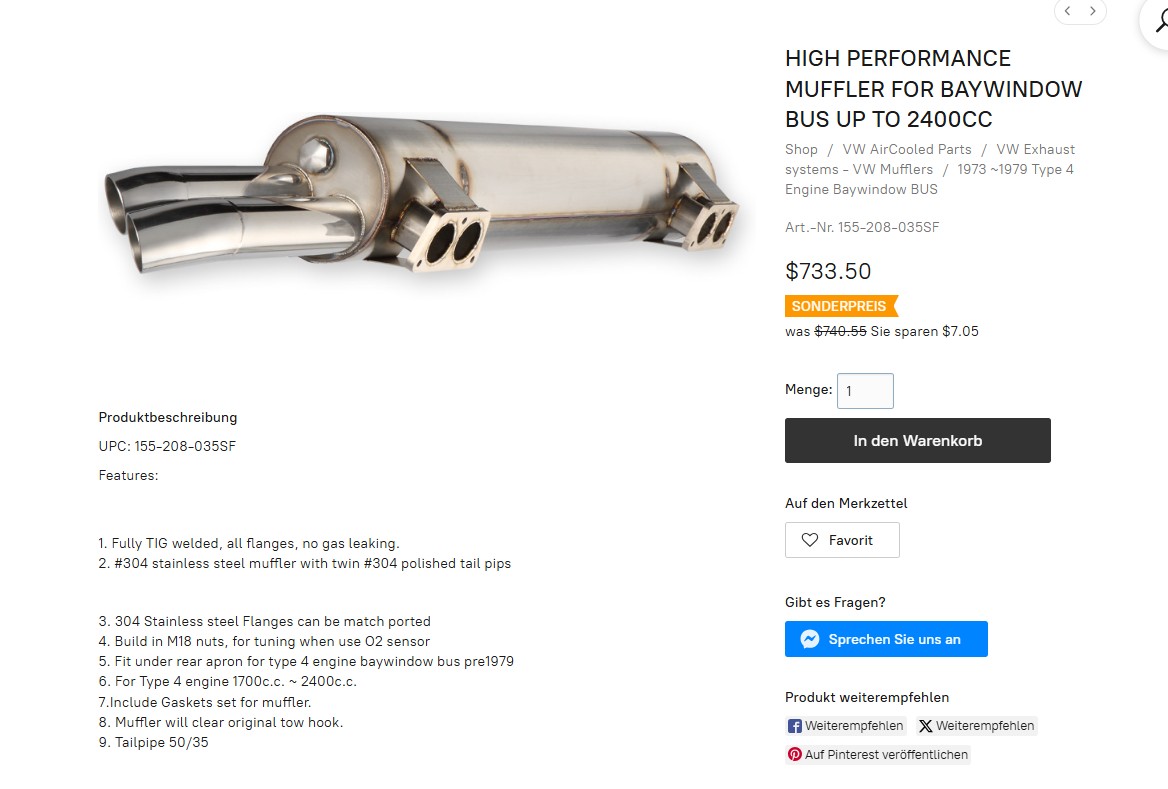Click the previous product arrow icon
The height and width of the screenshot is (789, 1168).
tap(1067, 11)
